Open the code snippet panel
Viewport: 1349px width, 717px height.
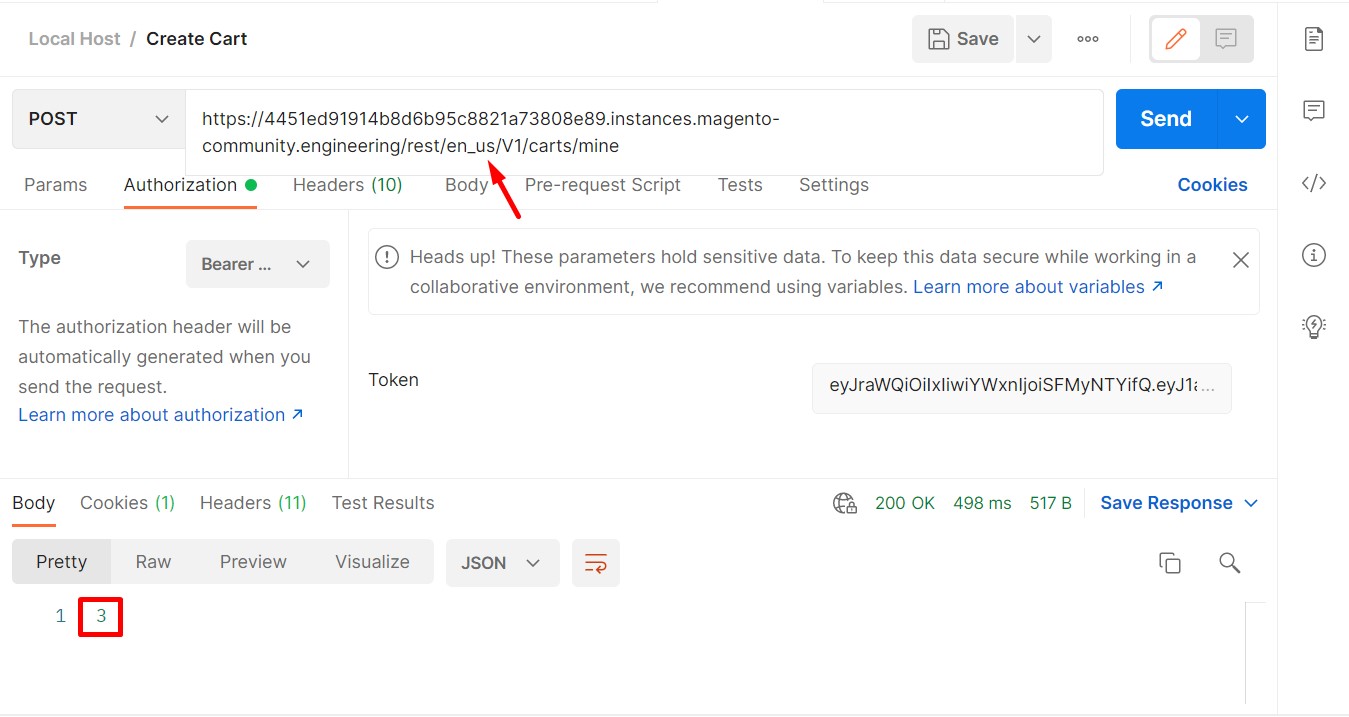tap(1312, 182)
